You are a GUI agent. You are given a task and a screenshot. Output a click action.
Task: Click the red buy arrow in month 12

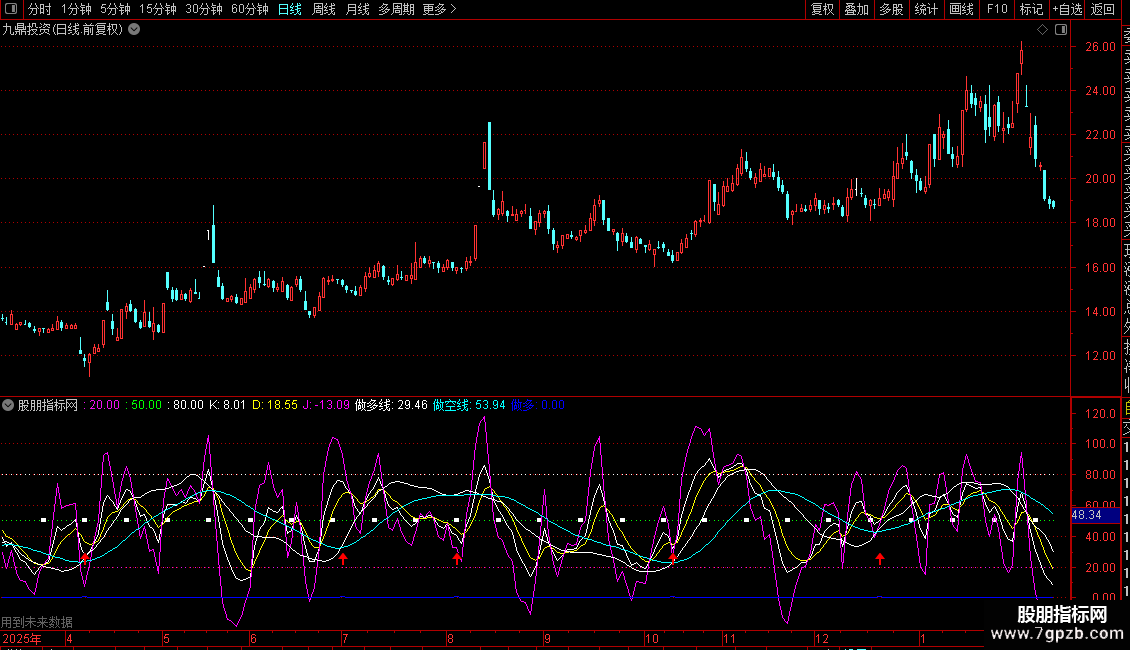click(x=880, y=558)
